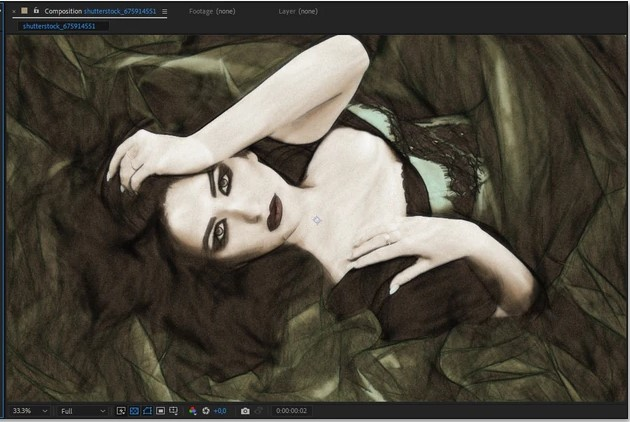Adjust the exposure value +0.0
630x422 pixels.
click(220, 411)
